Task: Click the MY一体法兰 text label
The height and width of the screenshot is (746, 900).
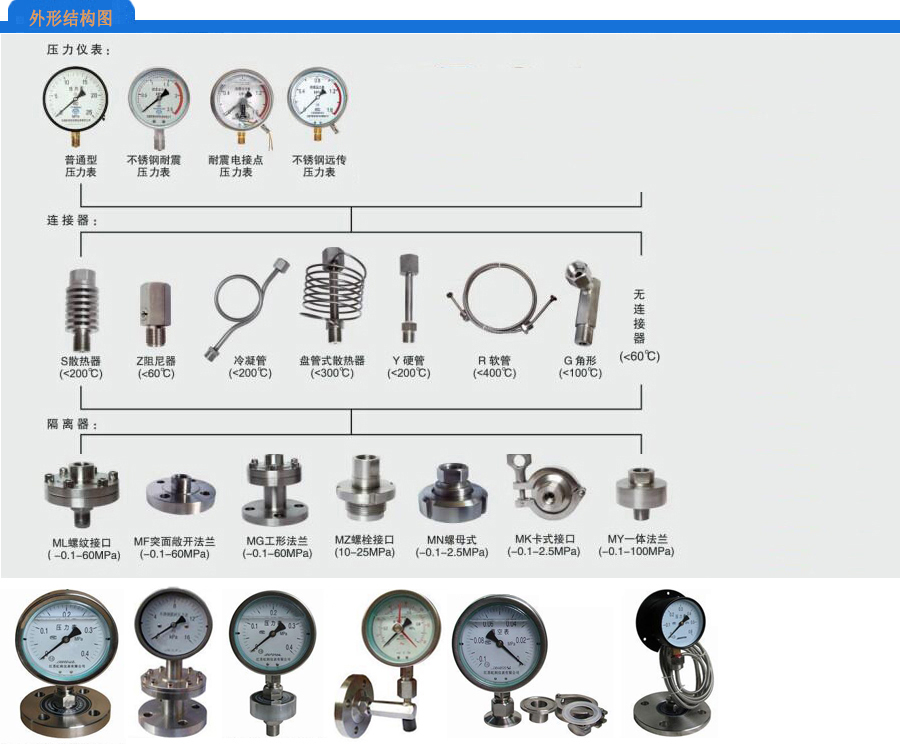Action: 636,539
